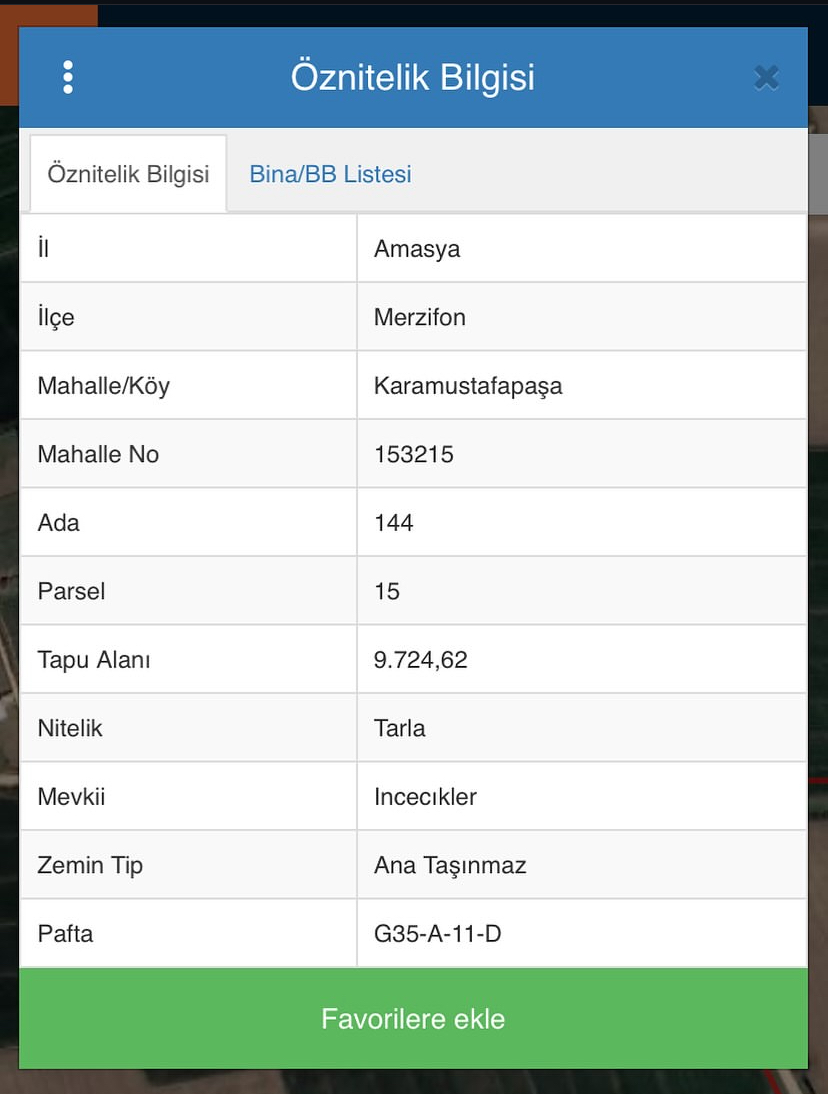The height and width of the screenshot is (1094, 828).
Task: Click the Amasya province value
Action: [417, 249]
